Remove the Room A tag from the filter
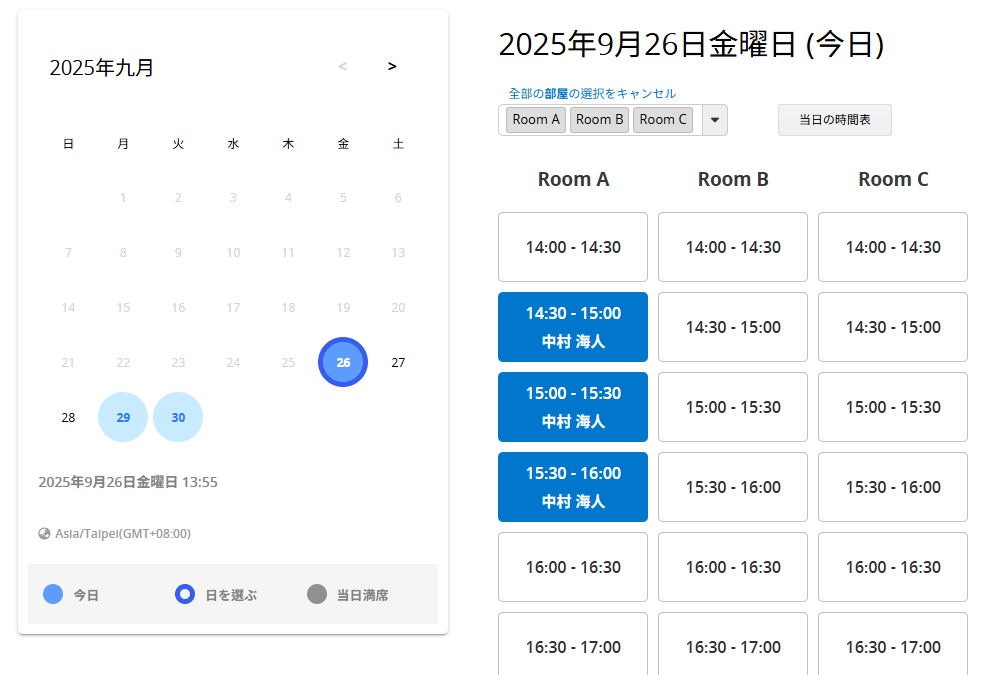 tap(536, 120)
